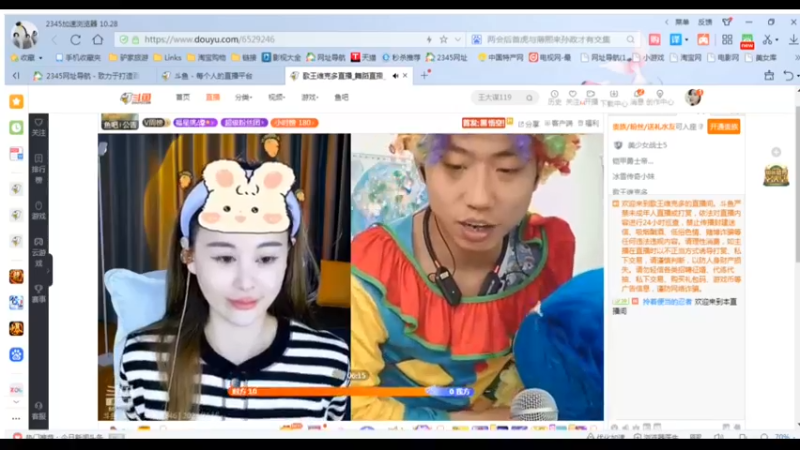Viewport: 800px width, 450px height.
Task: Open the orange star favorites sidebar icon
Action: 16,102
